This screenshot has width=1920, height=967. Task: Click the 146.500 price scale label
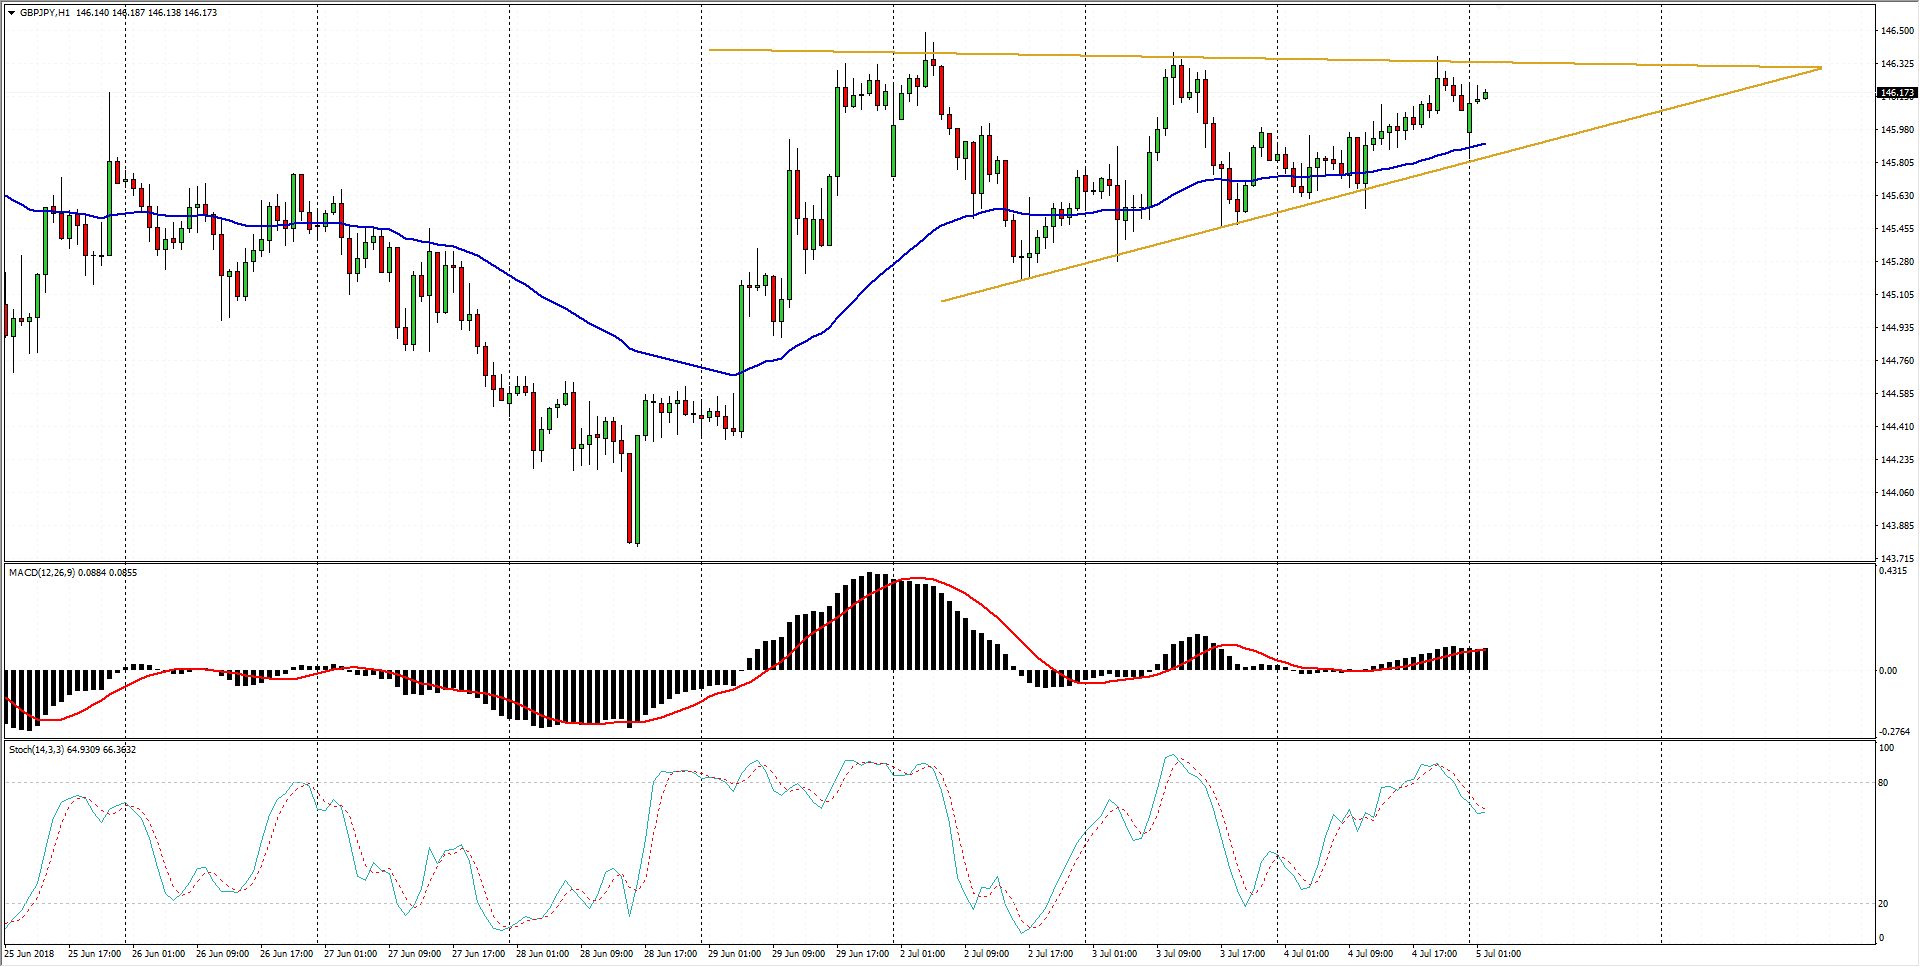point(1897,31)
